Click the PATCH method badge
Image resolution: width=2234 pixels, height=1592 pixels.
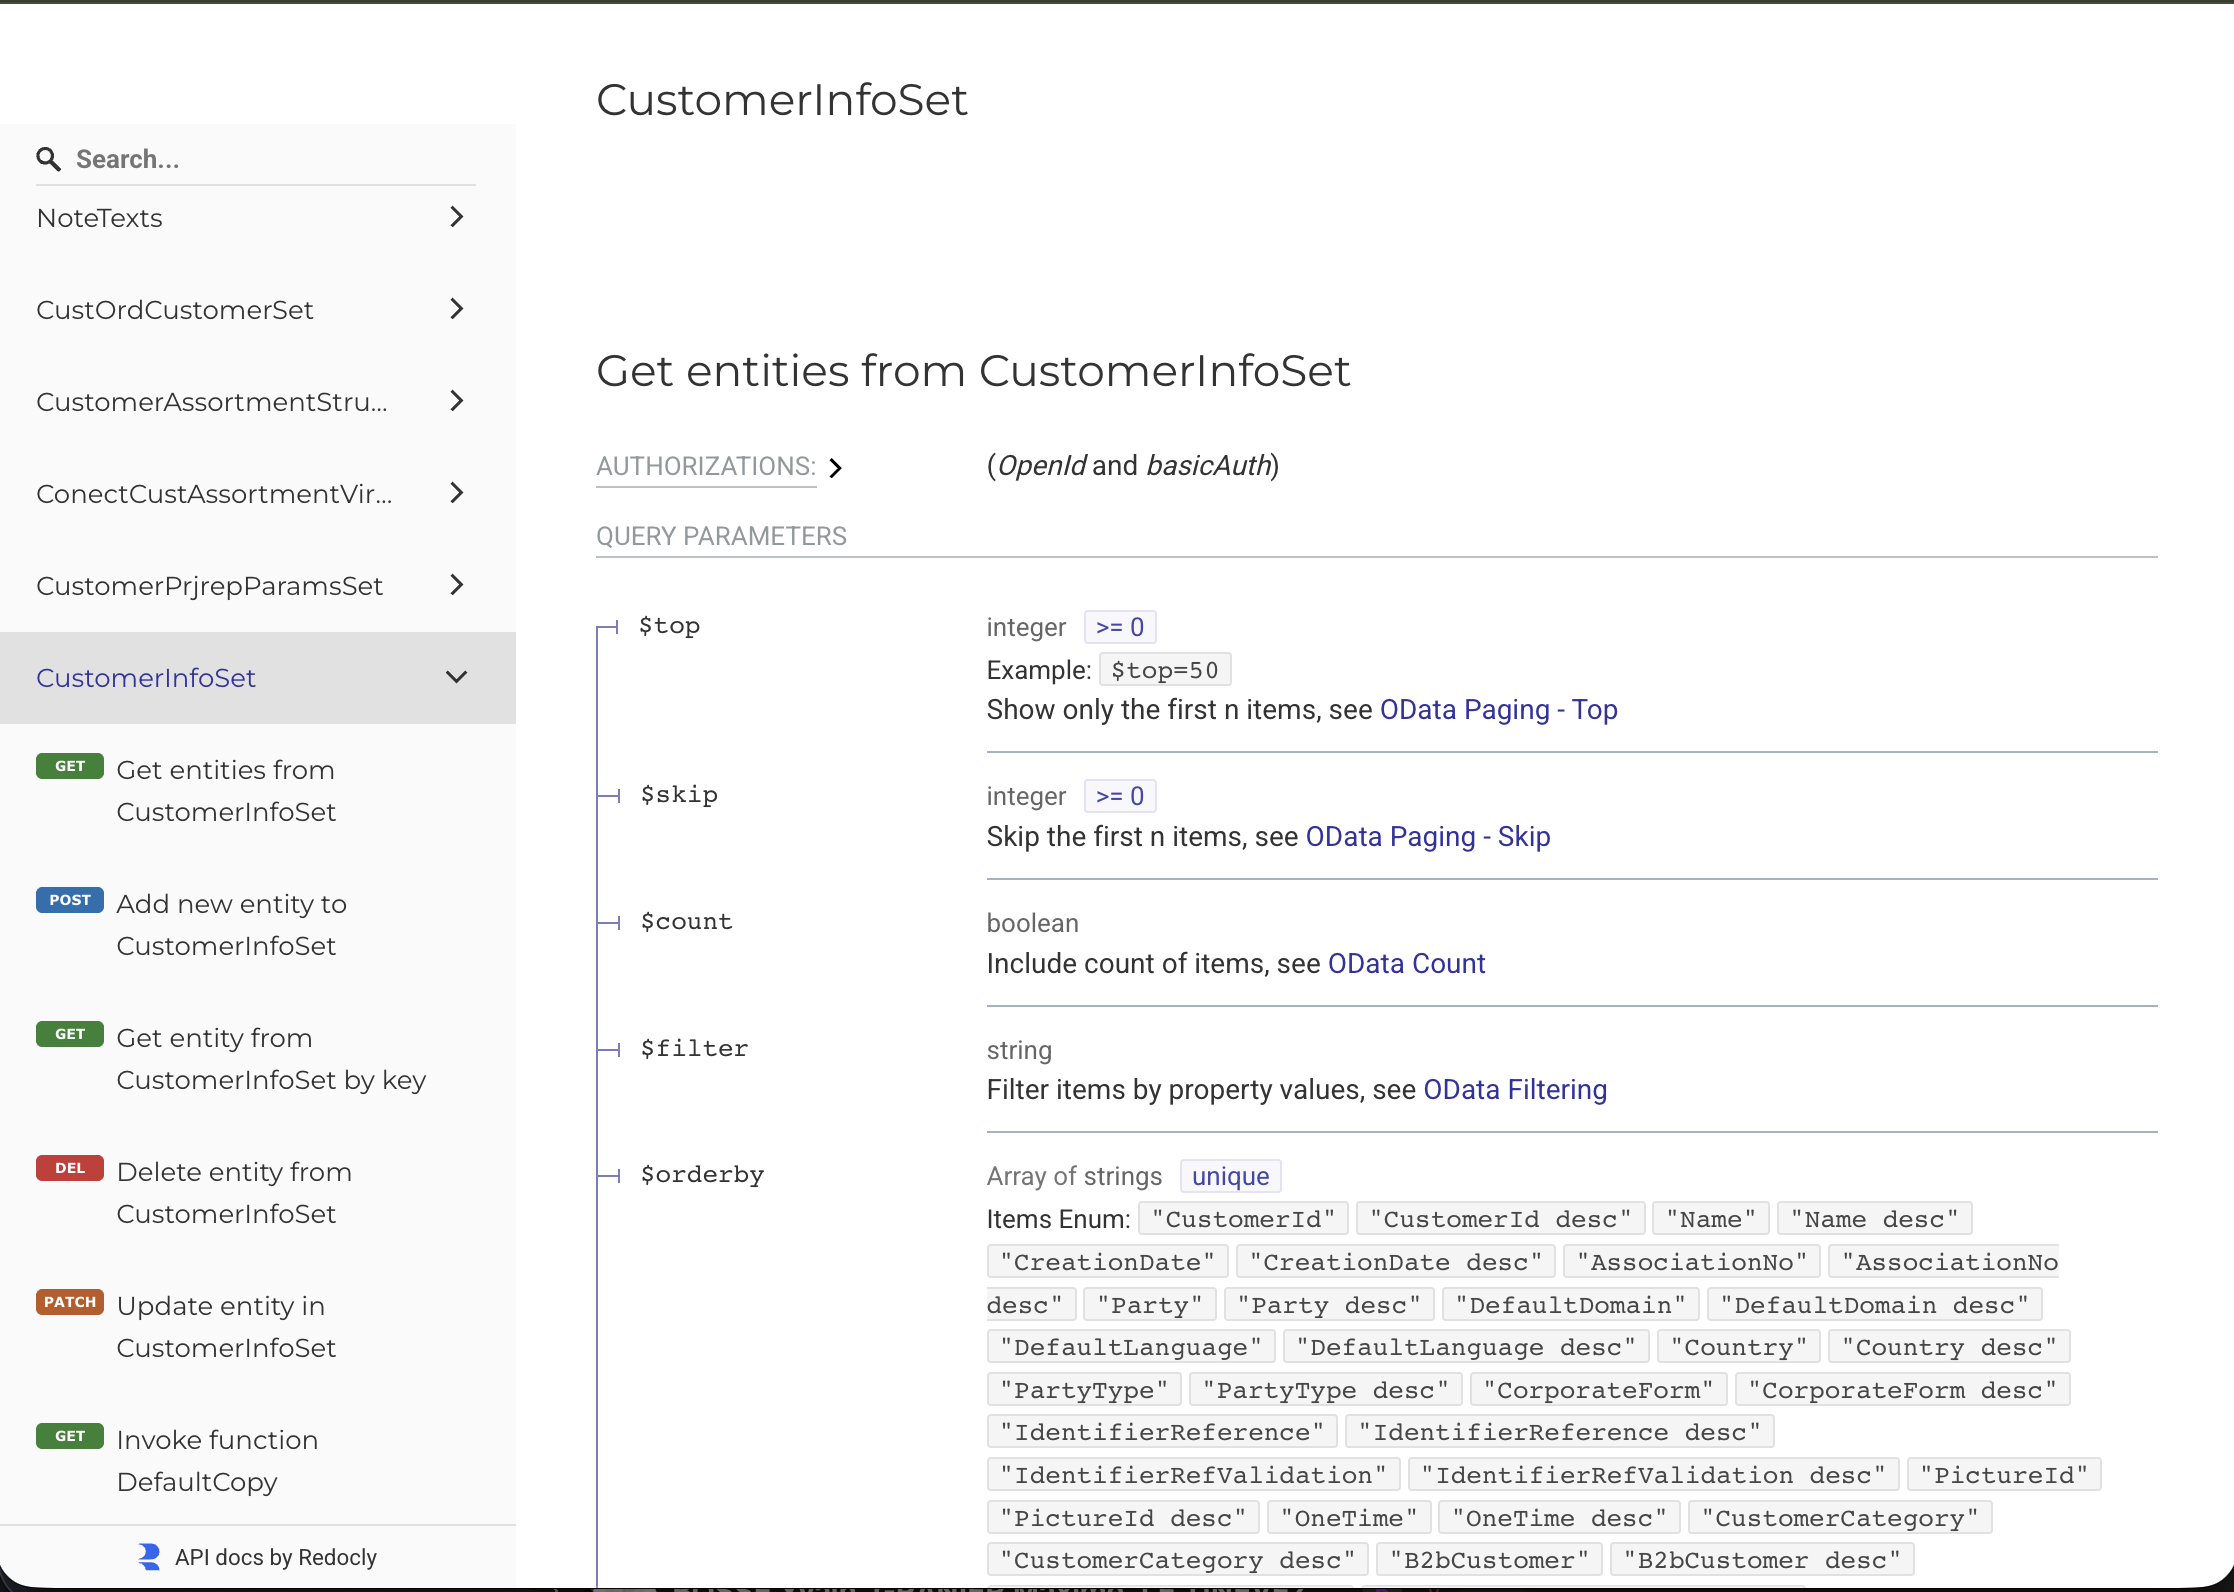[x=70, y=1302]
